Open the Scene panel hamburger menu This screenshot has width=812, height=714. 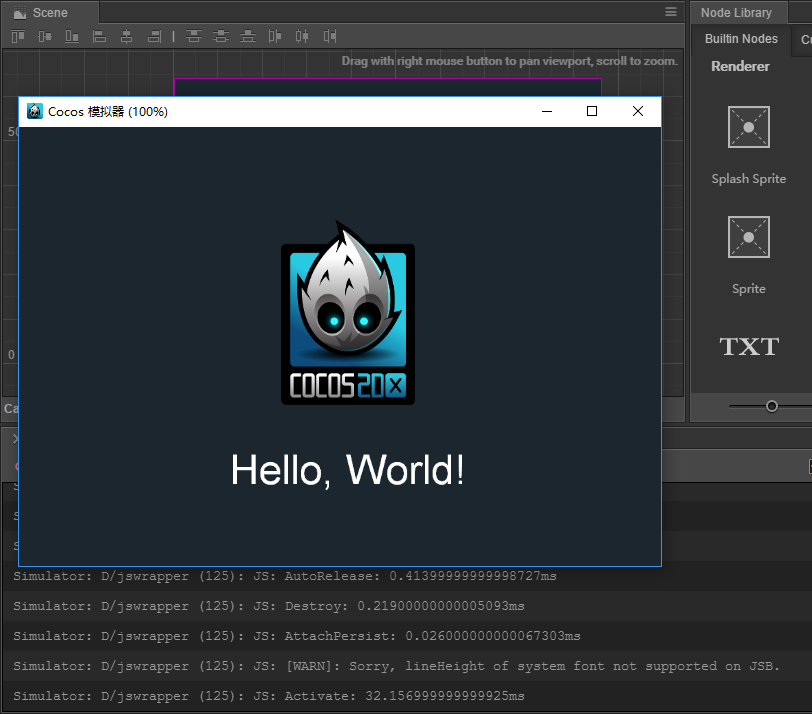coord(671,12)
